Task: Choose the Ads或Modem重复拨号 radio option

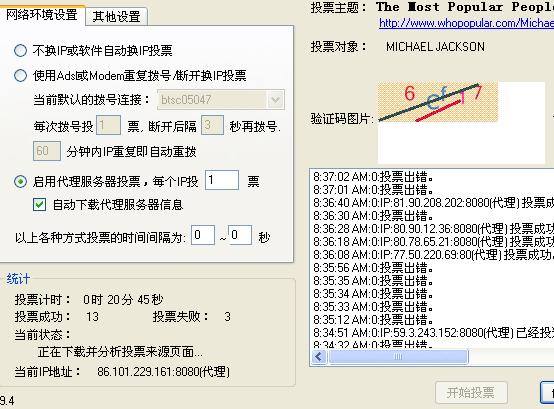Action: [20, 75]
